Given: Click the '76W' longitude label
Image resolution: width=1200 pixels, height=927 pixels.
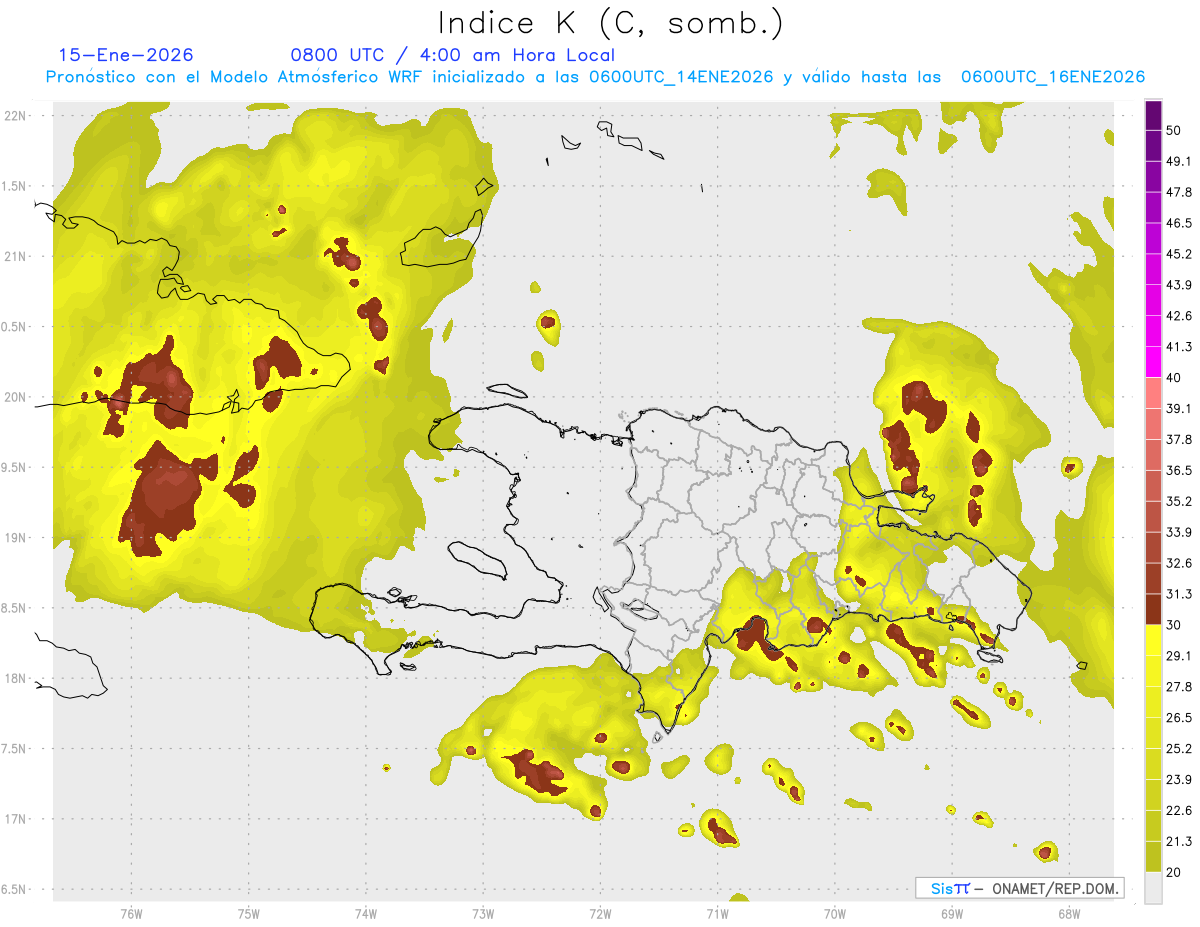Looking at the screenshot, I should pyautogui.click(x=131, y=914).
